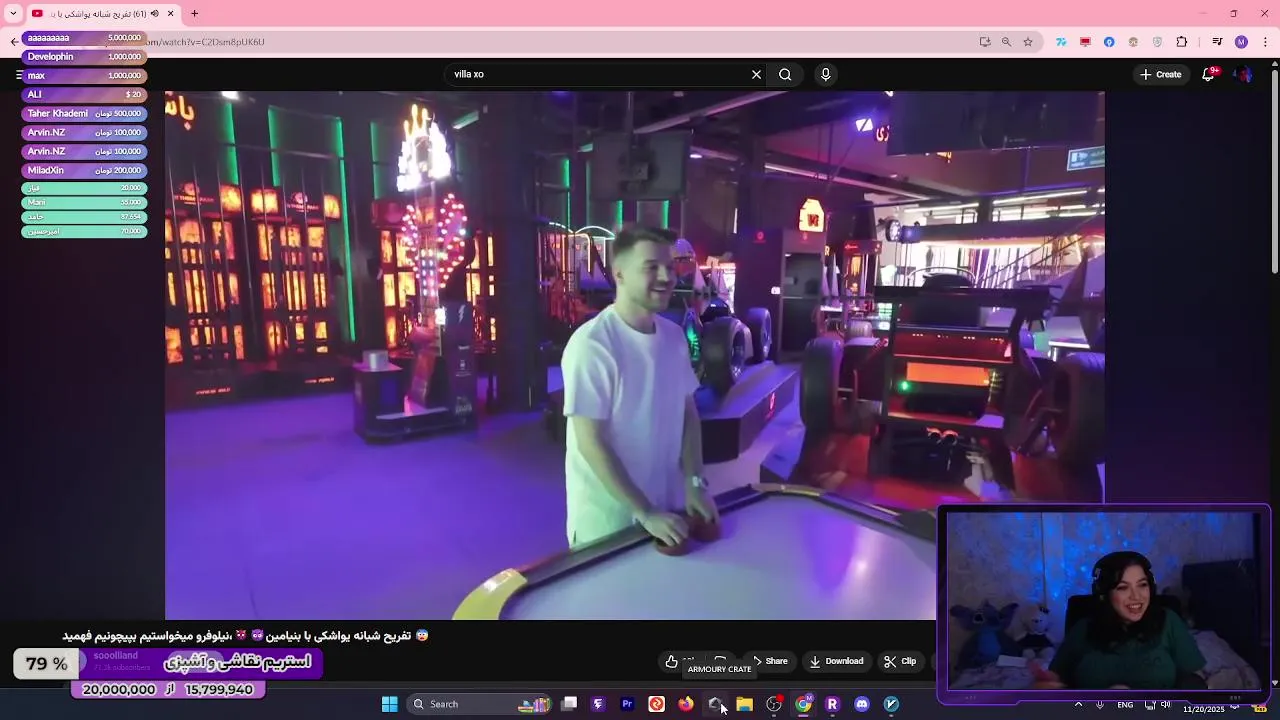
Task: Click the Develophin donation entry
Action: point(84,57)
